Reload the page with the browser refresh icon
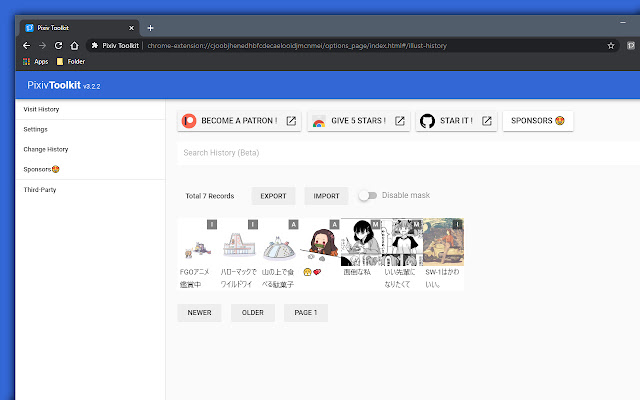The image size is (640, 400). (59, 45)
